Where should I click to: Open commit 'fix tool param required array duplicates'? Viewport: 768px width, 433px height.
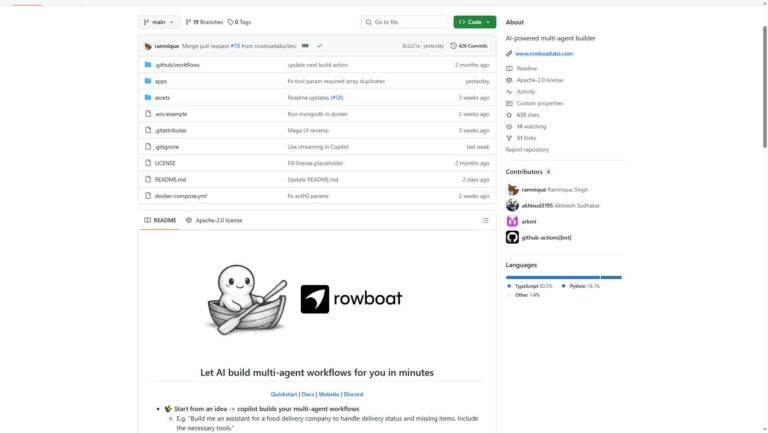336,81
